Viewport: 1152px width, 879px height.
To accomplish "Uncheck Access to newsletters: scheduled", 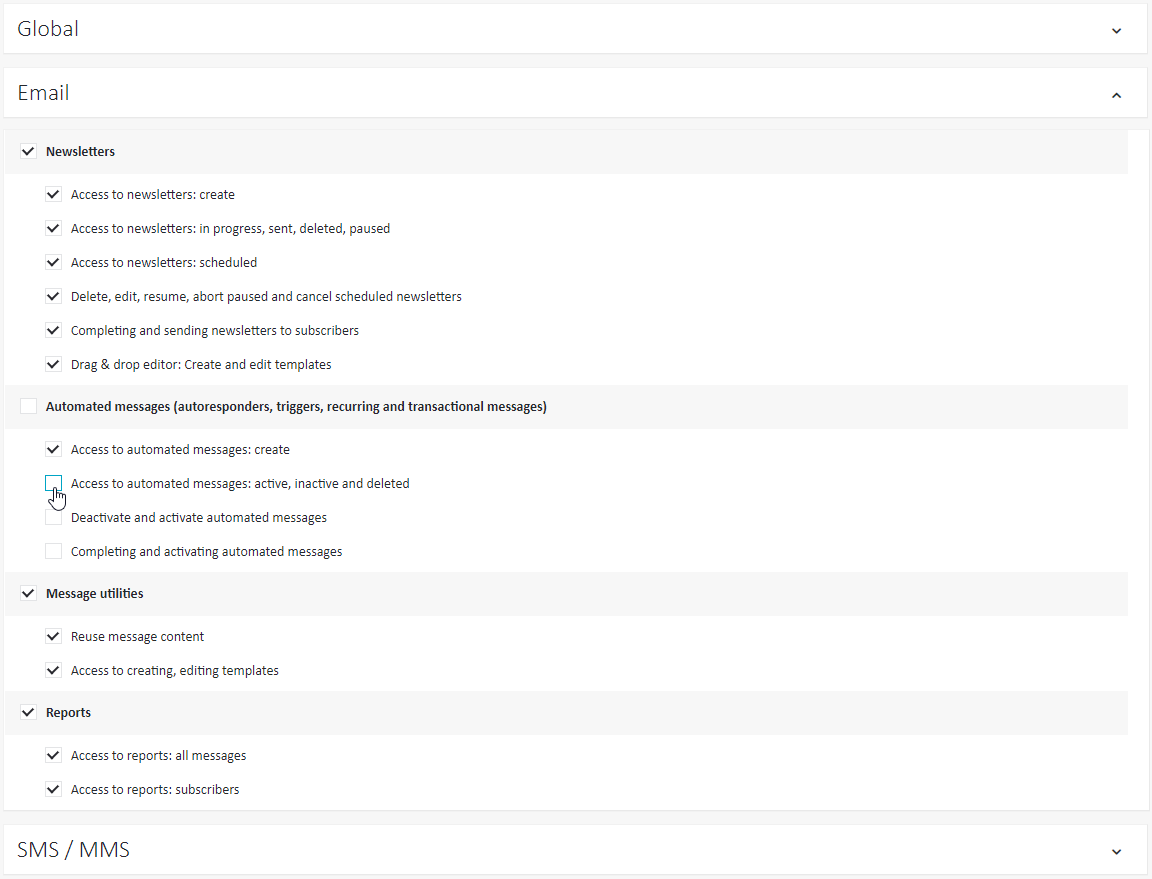I will pyautogui.click(x=54, y=262).
